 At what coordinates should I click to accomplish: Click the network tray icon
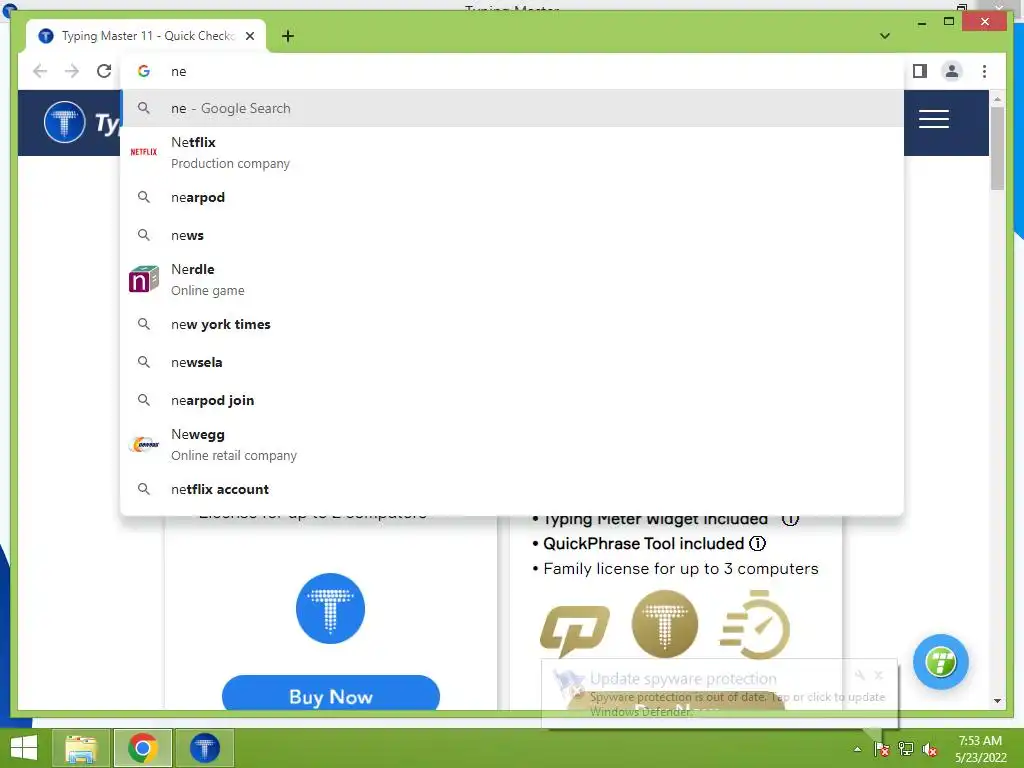[x=906, y=749]
